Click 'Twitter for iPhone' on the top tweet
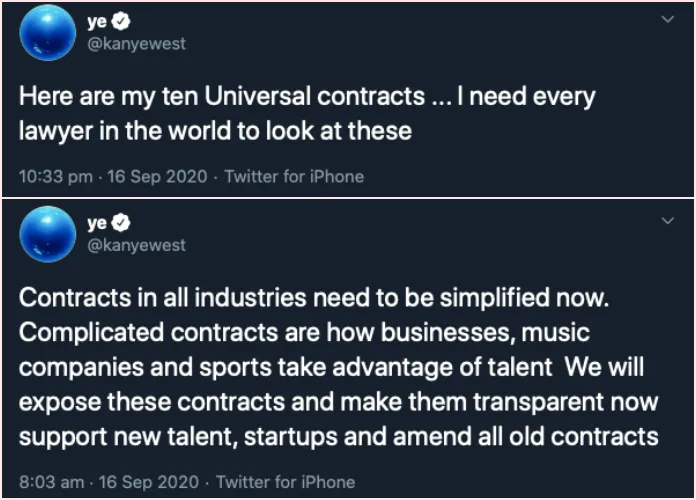696x500 pixels. point(294,177)
